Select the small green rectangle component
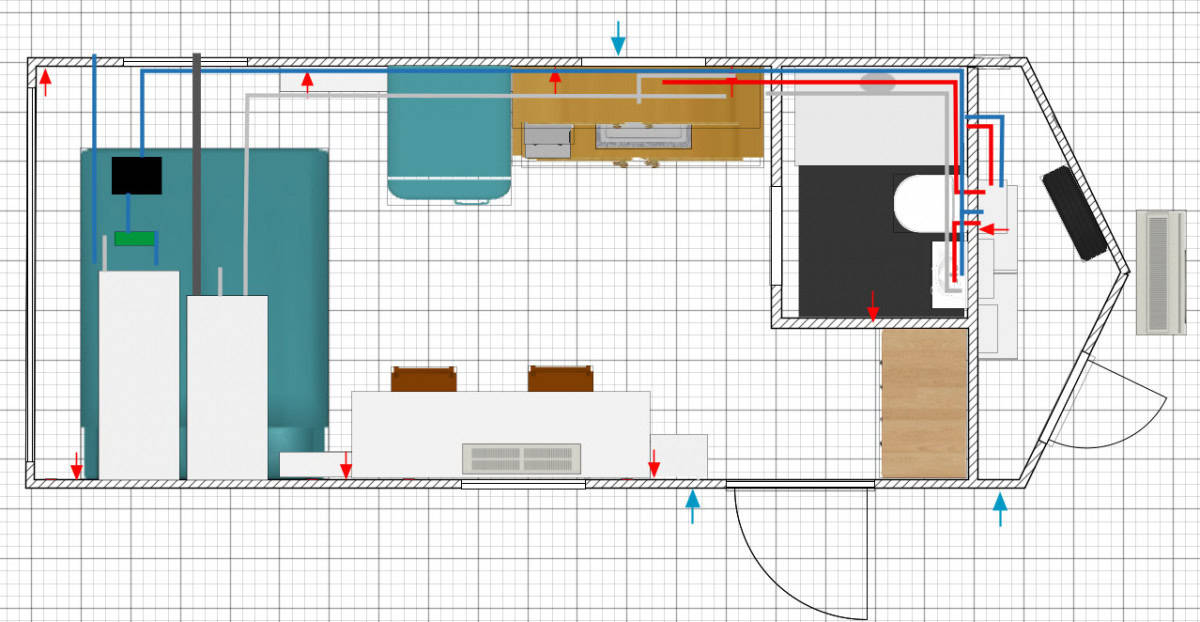This screenshot has width=1200, height=622. pos(135,238)
